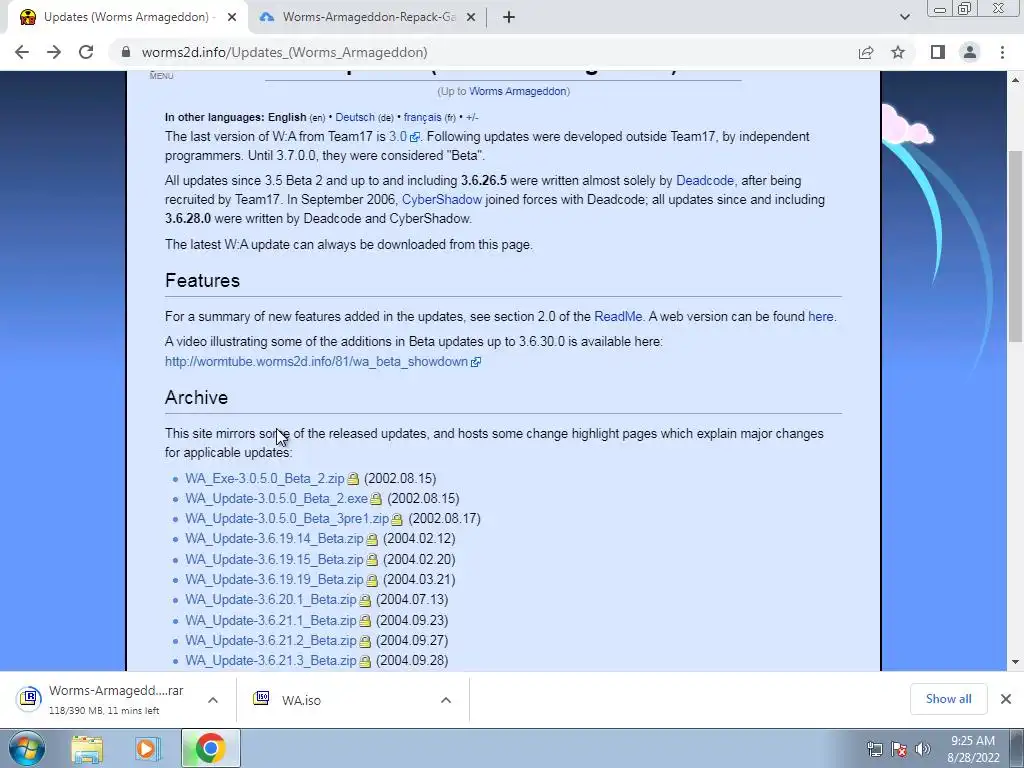Download WA_Update-3.0.5.0_Beta_3pre1.zip
Viewport: 1024px width, 768px height.
pyautogui.click(x=287, y=519)
